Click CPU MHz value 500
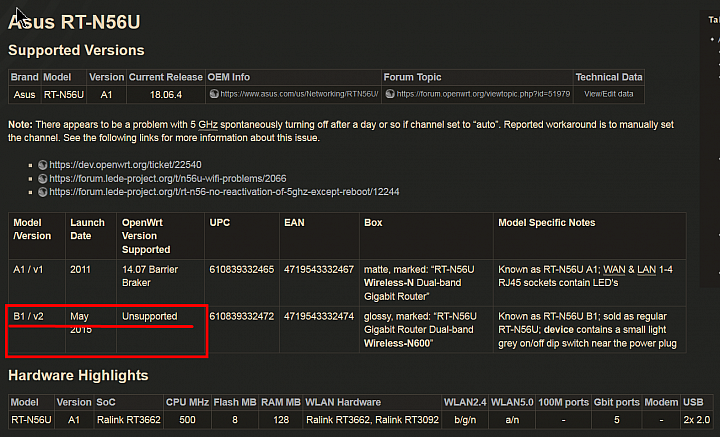 click(x=187, y=420)
